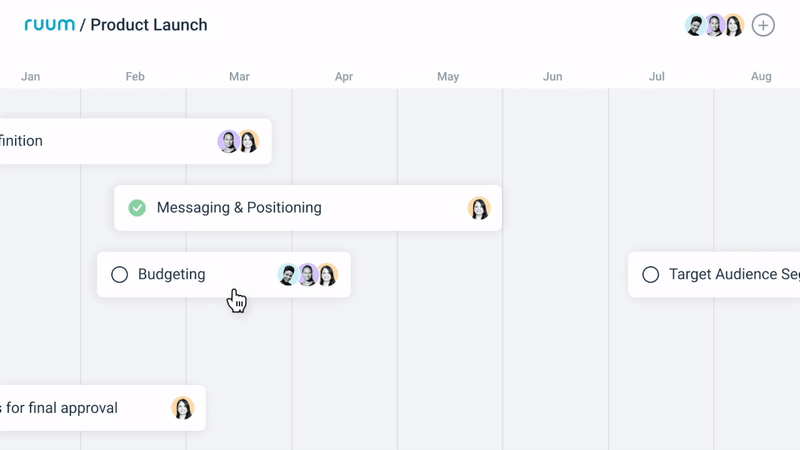Open the first team avatar in header
800x450 pixels.
(696, 25)
